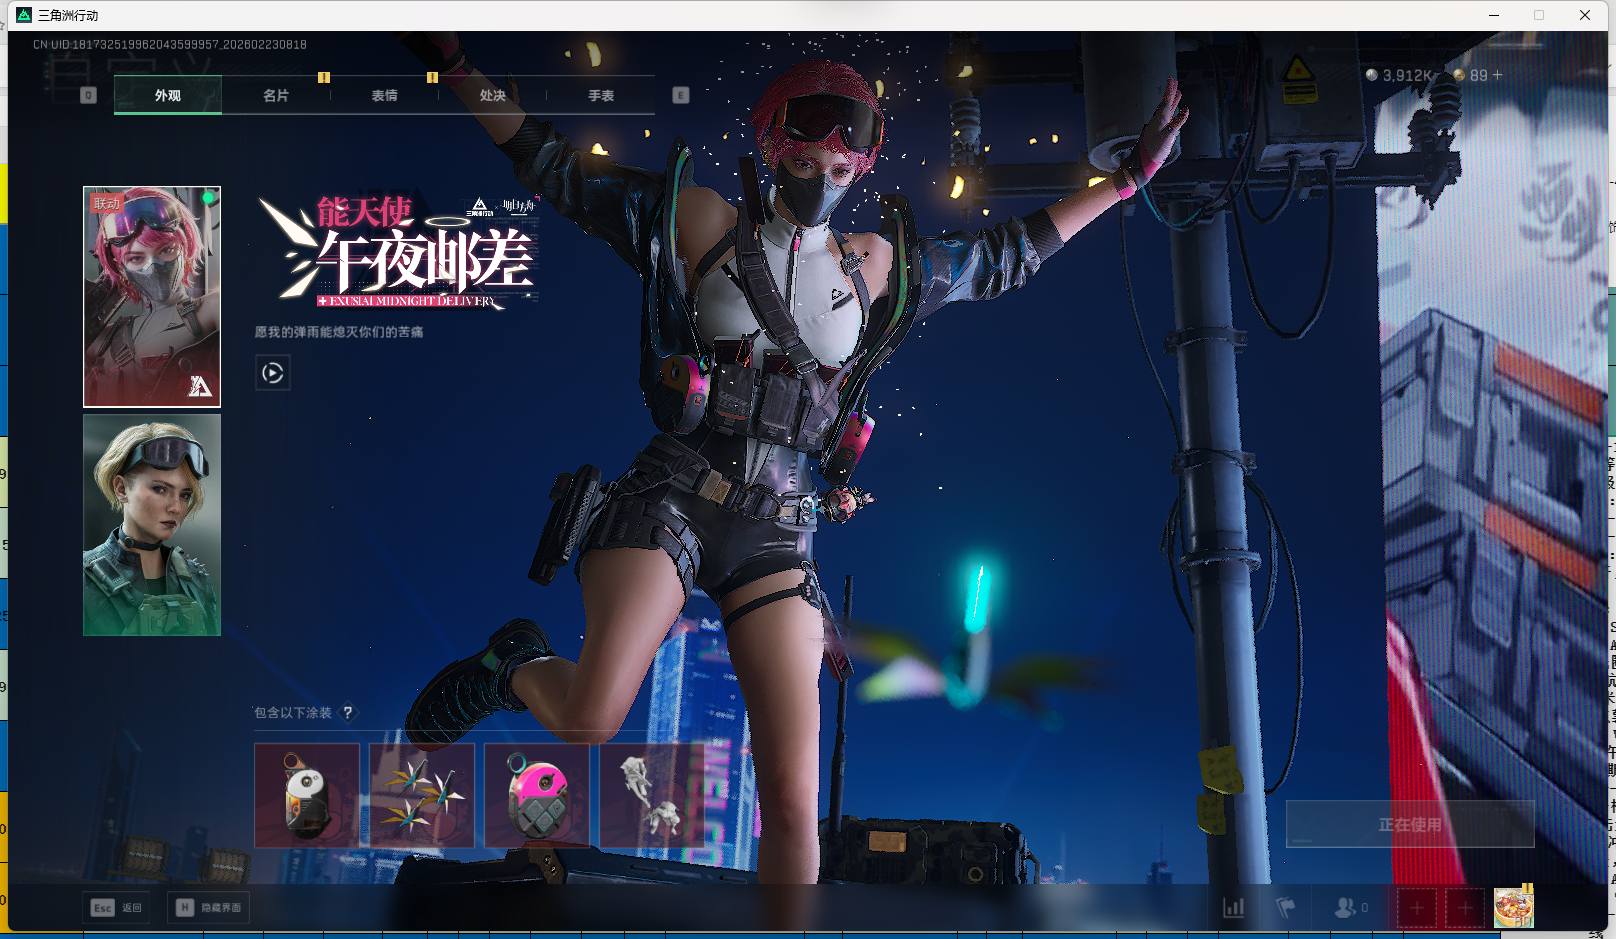Play the skin preview video

pos(273,373)
